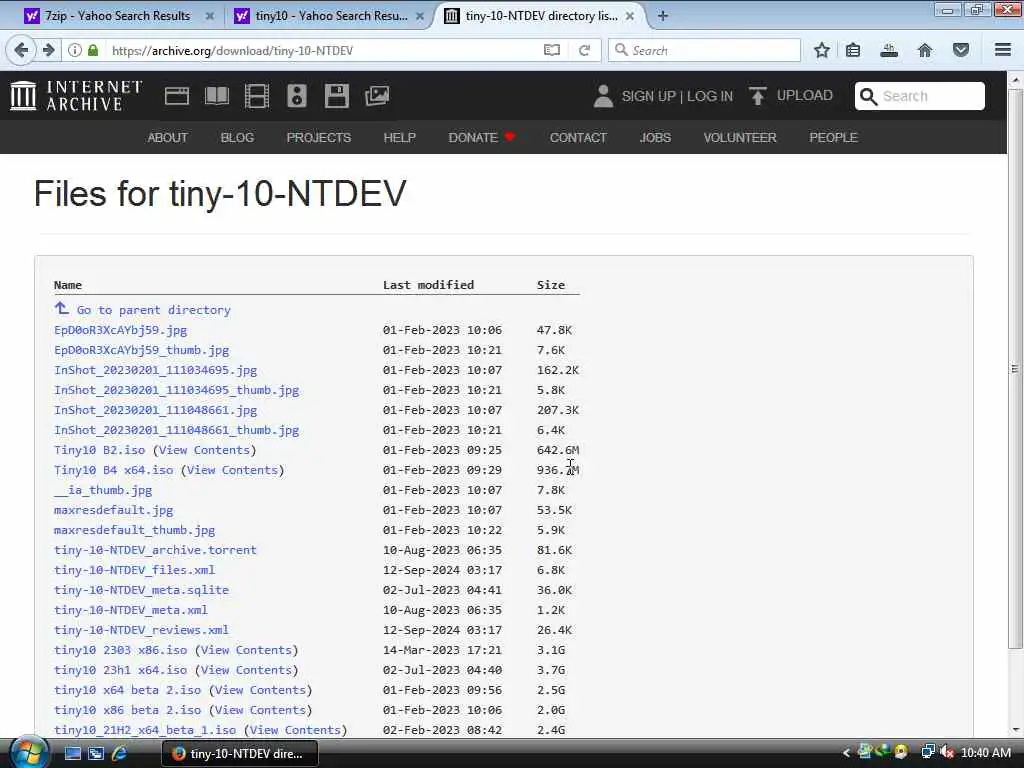Open InShot_20230201_111048661.jpg link
1024x768 pixels.
155,410
